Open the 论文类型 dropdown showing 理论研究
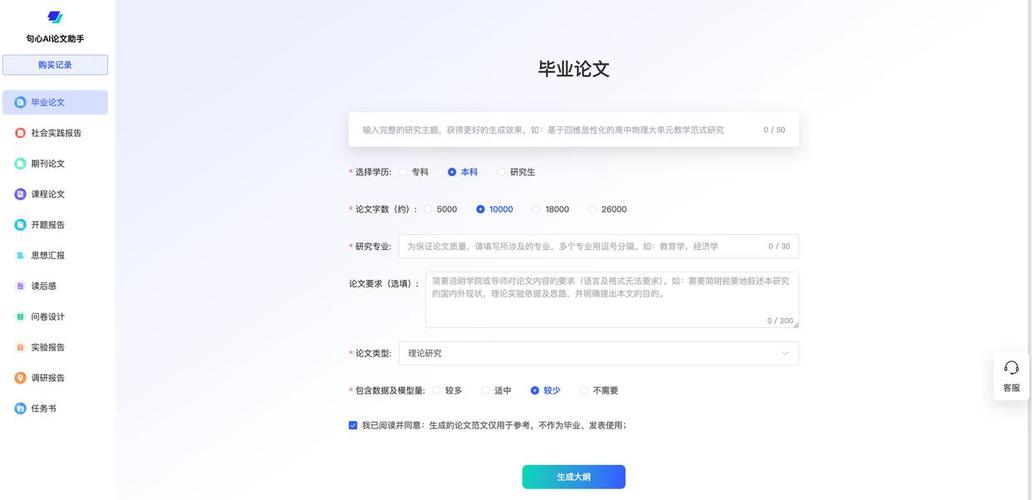Viewport: 1032px width, 500px height. coord(599,353)
